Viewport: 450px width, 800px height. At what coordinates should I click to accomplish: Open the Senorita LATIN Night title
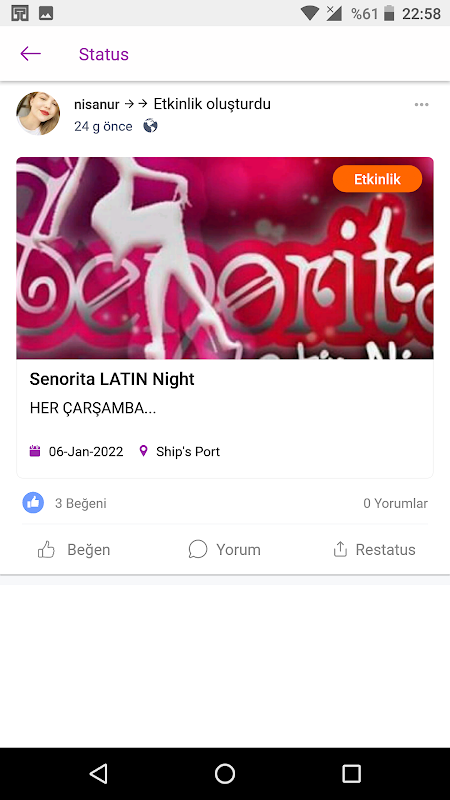point(112,379)
